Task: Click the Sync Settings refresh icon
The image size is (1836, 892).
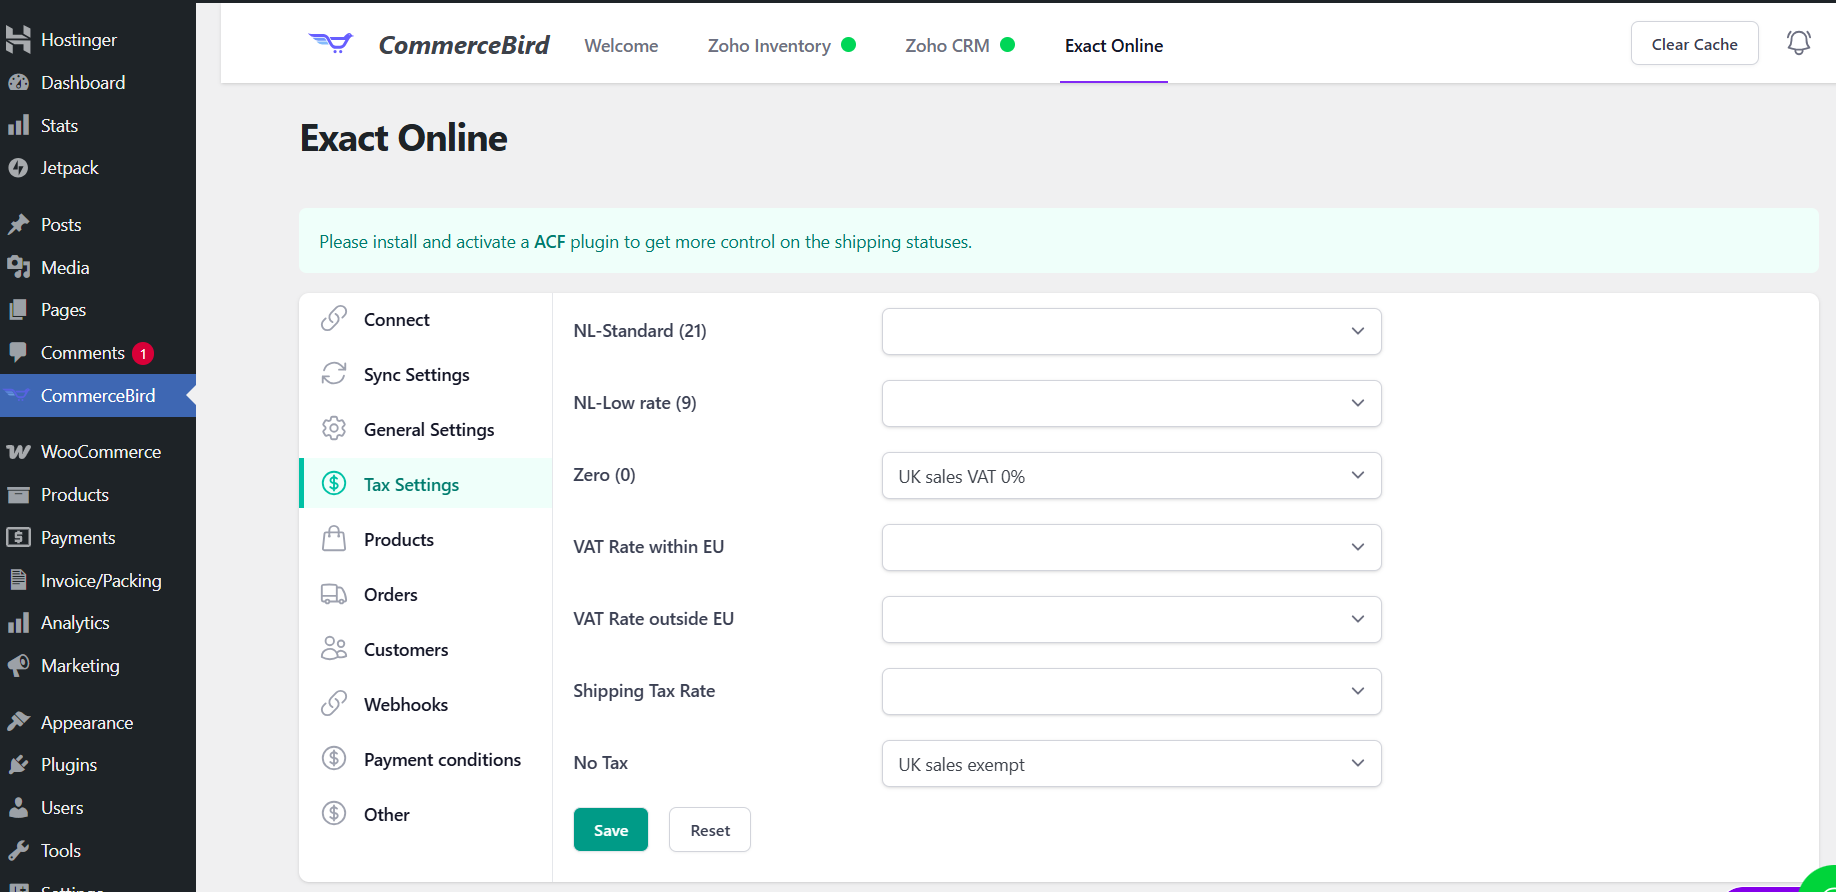Action: click(334, 374)
